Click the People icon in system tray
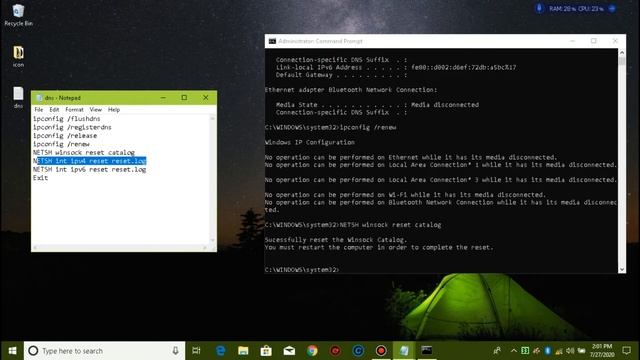The height and width of the screenshot is (360, 640). [x=497, y=351]
